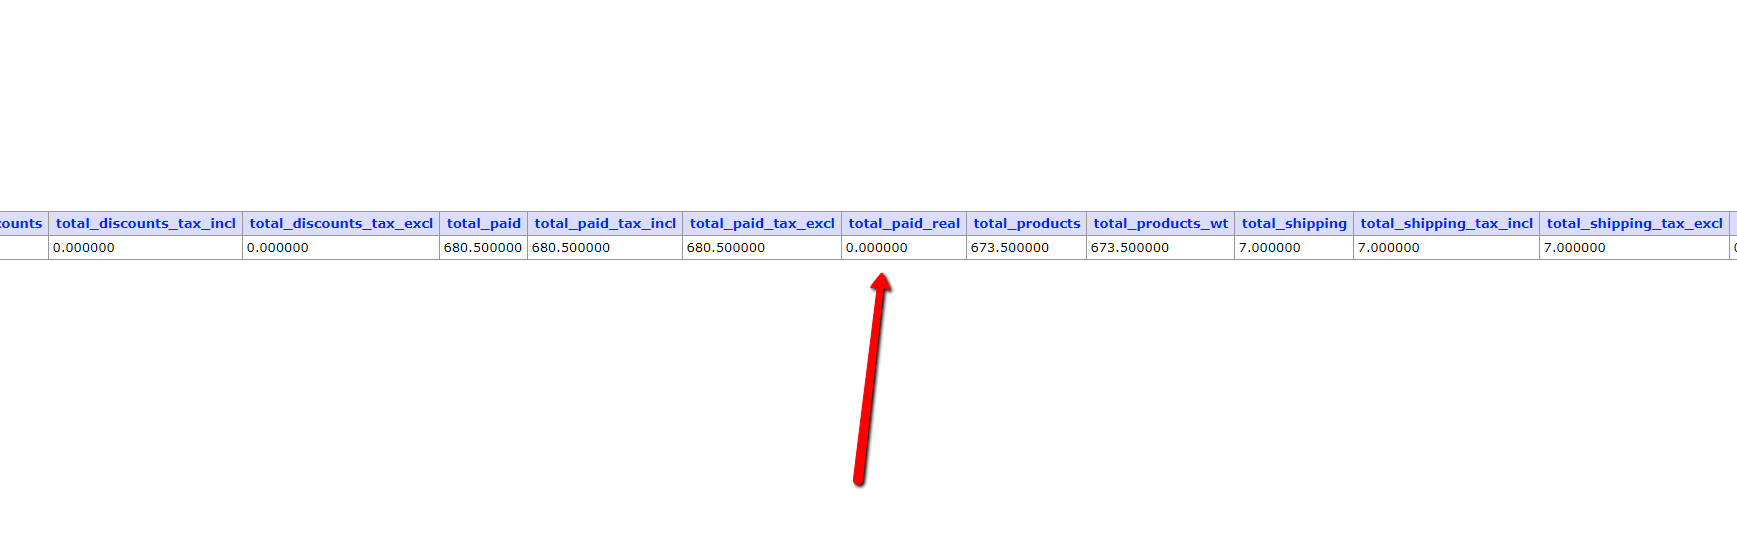Click the total_shipping_tax_incl column header
This screenshot has width=1737, height=548.
(1447, 224)
